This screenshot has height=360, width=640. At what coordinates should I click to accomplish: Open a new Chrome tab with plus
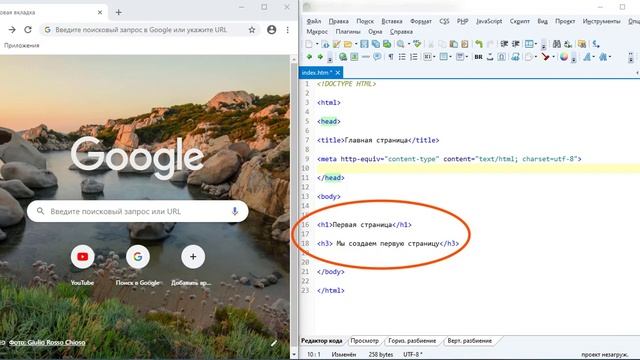118,12
